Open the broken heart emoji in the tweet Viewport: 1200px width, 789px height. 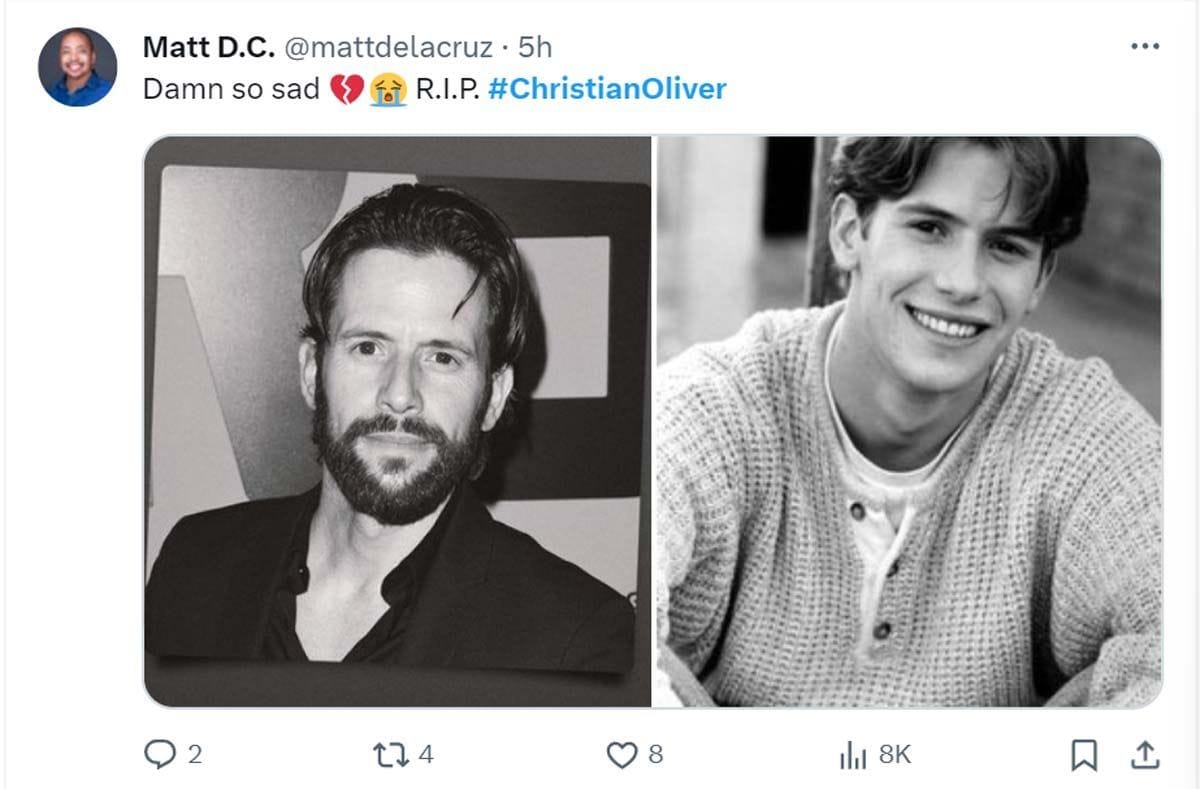343,88
